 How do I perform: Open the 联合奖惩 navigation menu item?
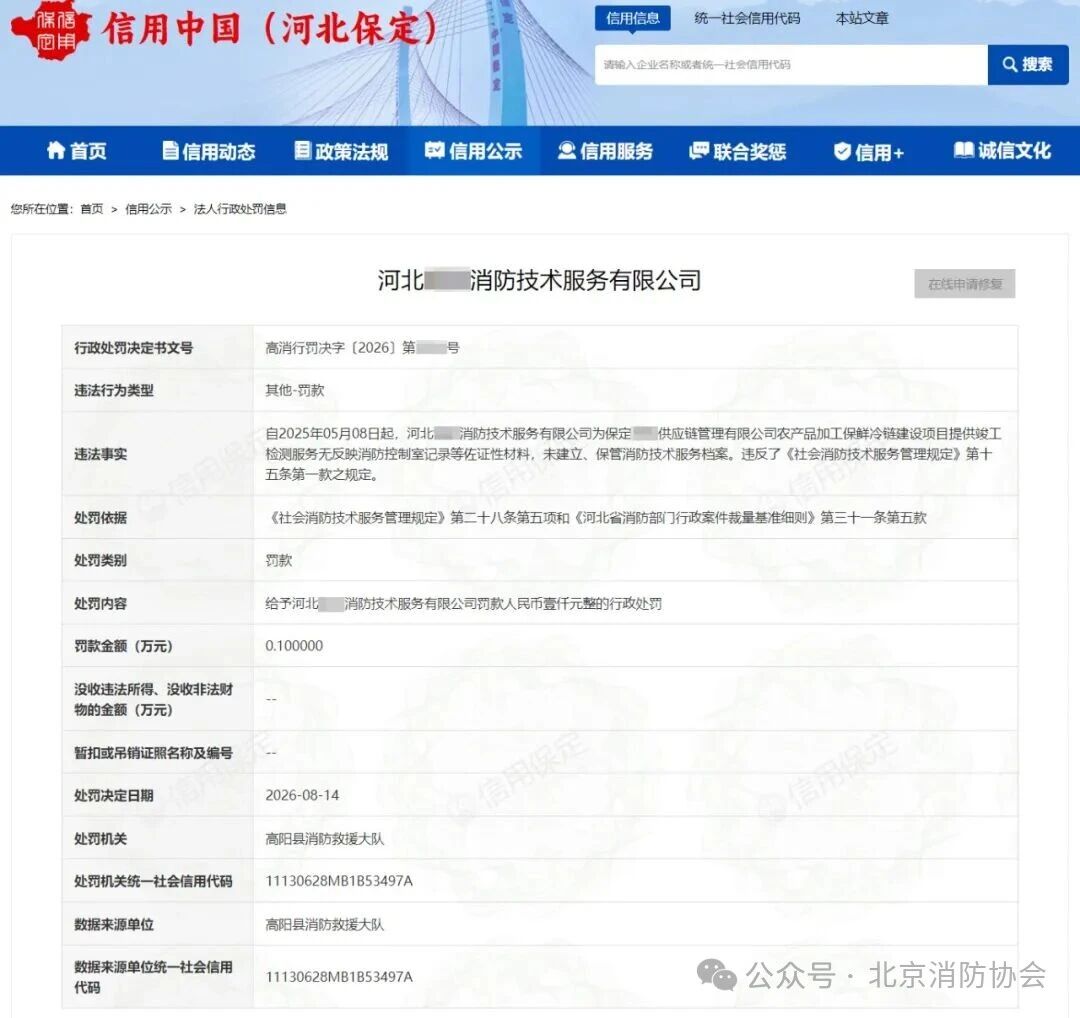click(738, 151)
